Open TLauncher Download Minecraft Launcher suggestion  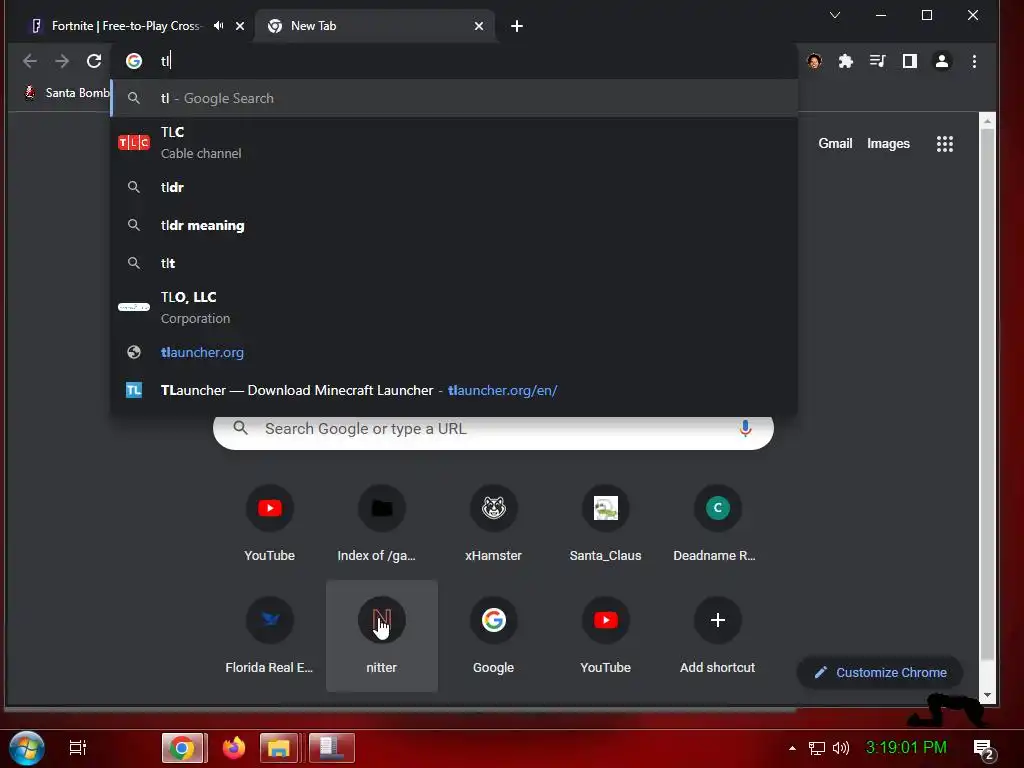coord(455,391)
